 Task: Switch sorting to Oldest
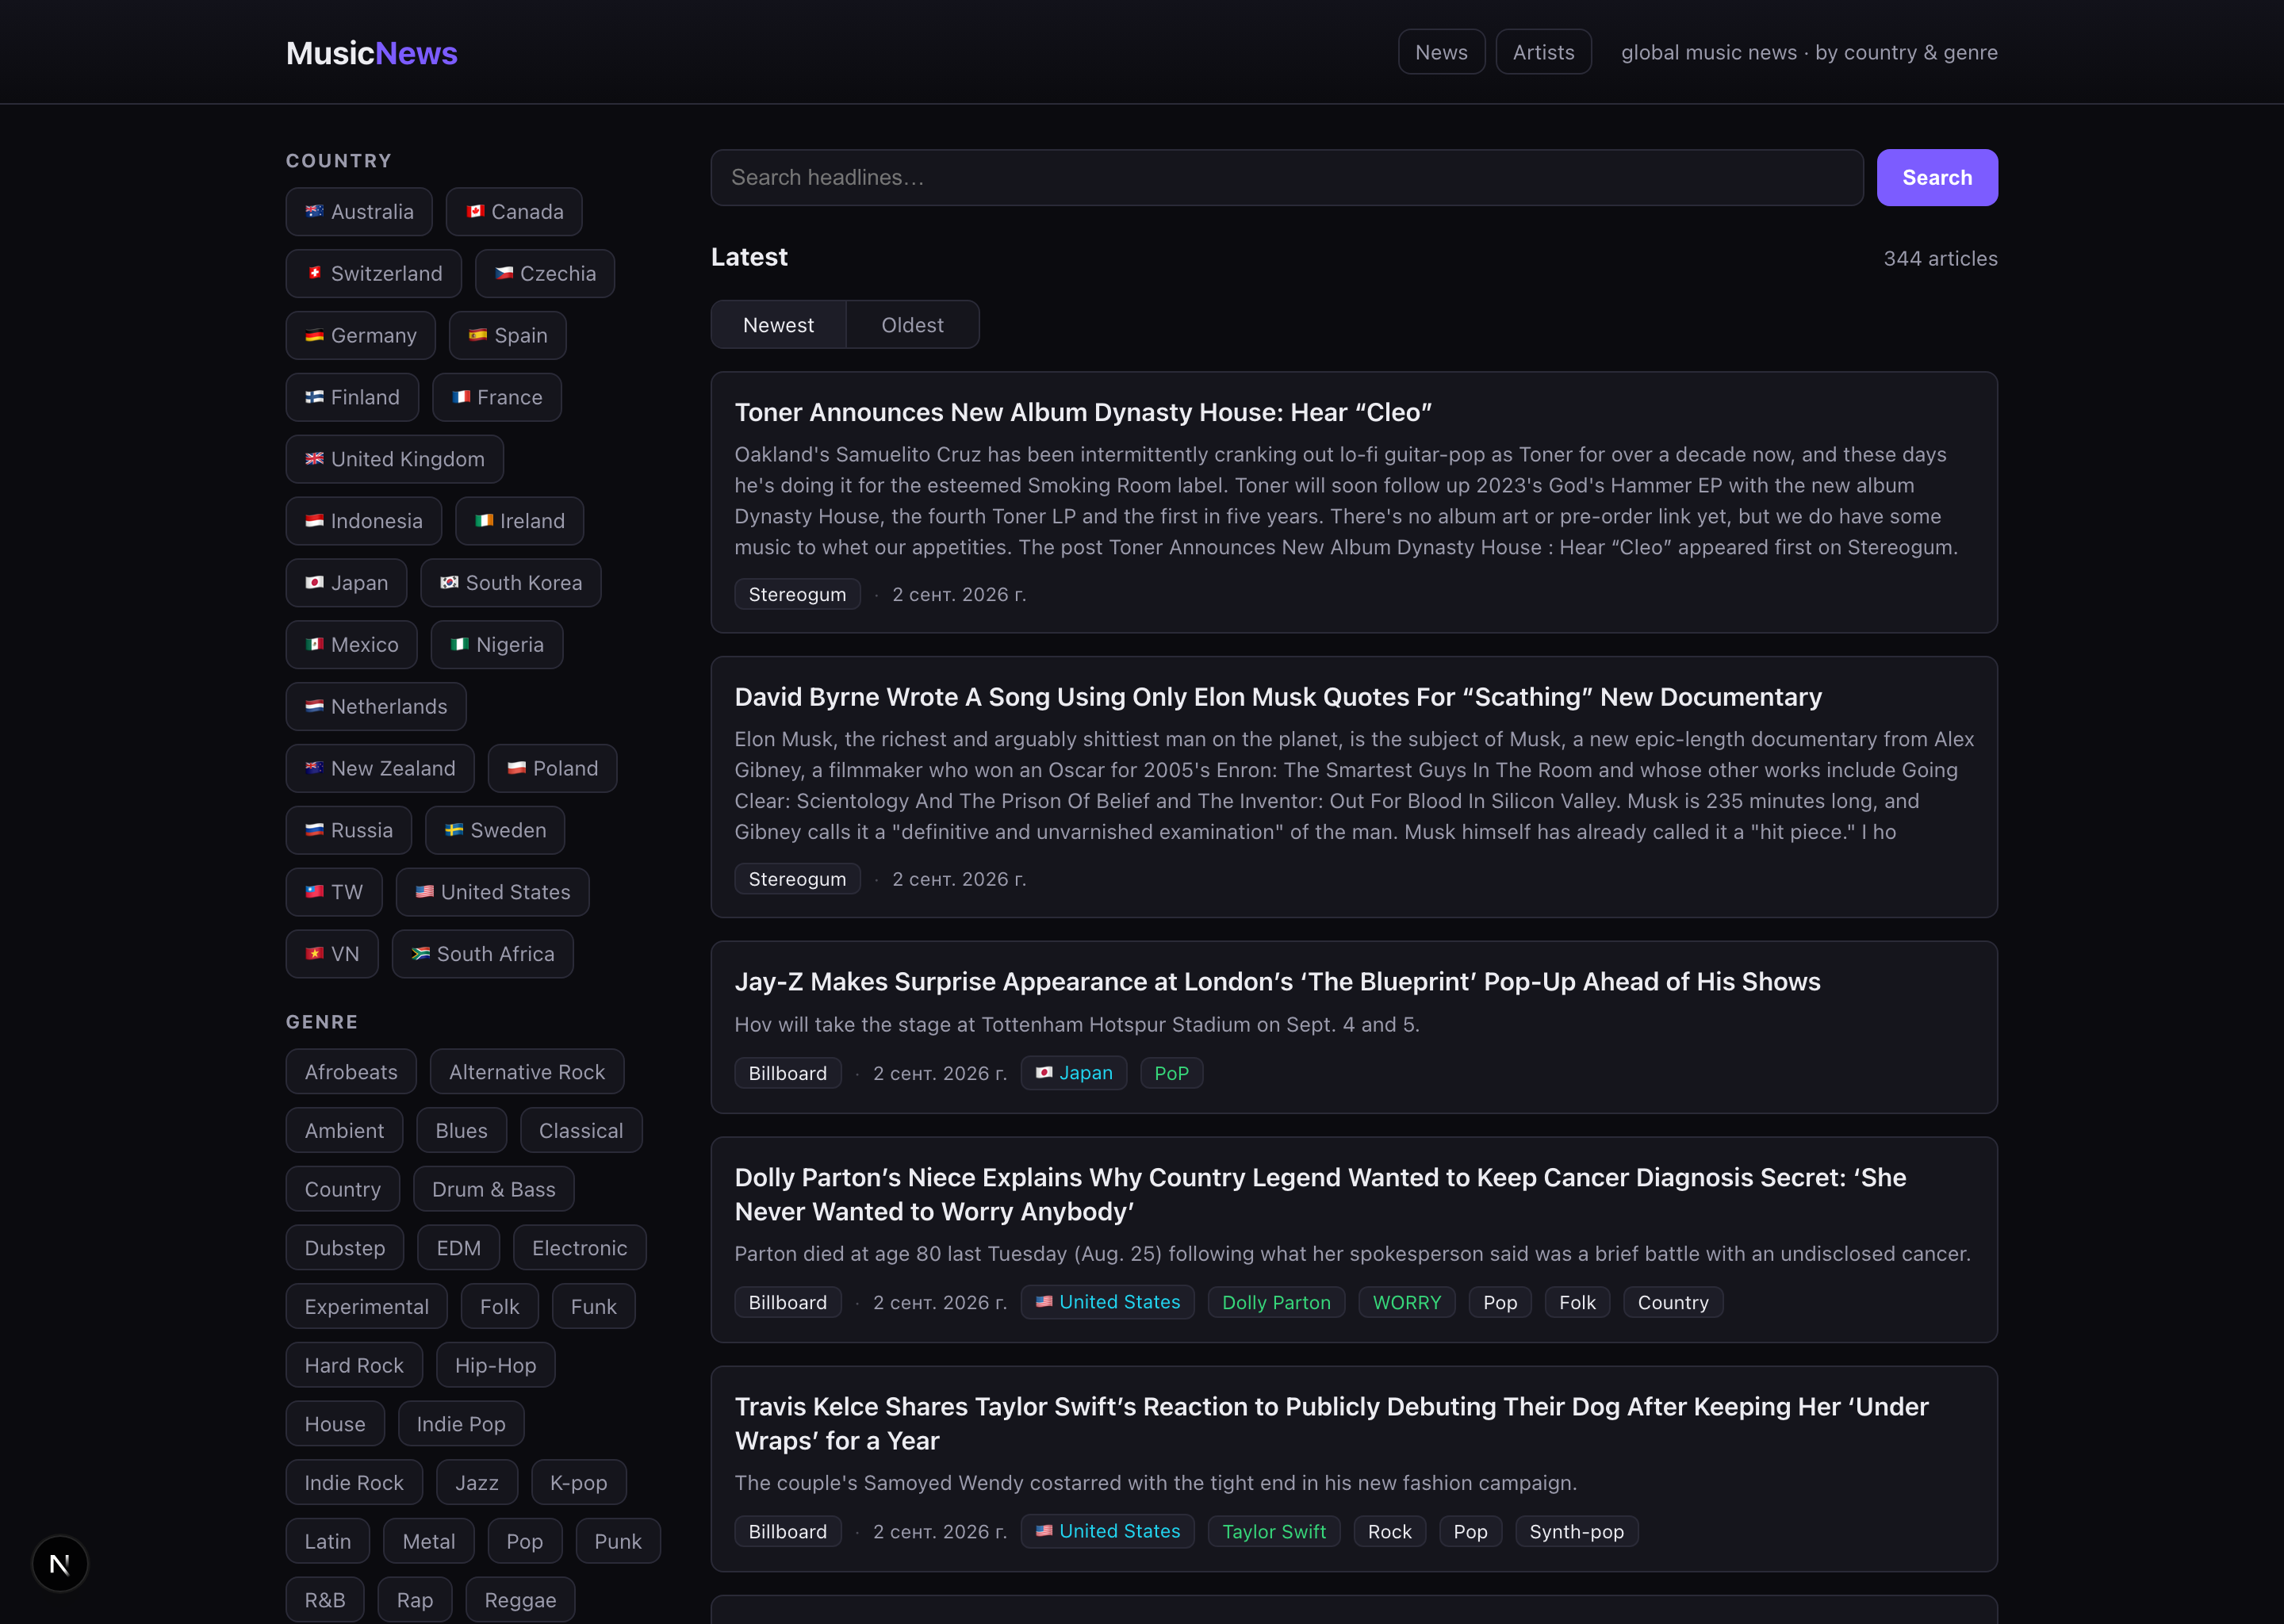(912, 325)
